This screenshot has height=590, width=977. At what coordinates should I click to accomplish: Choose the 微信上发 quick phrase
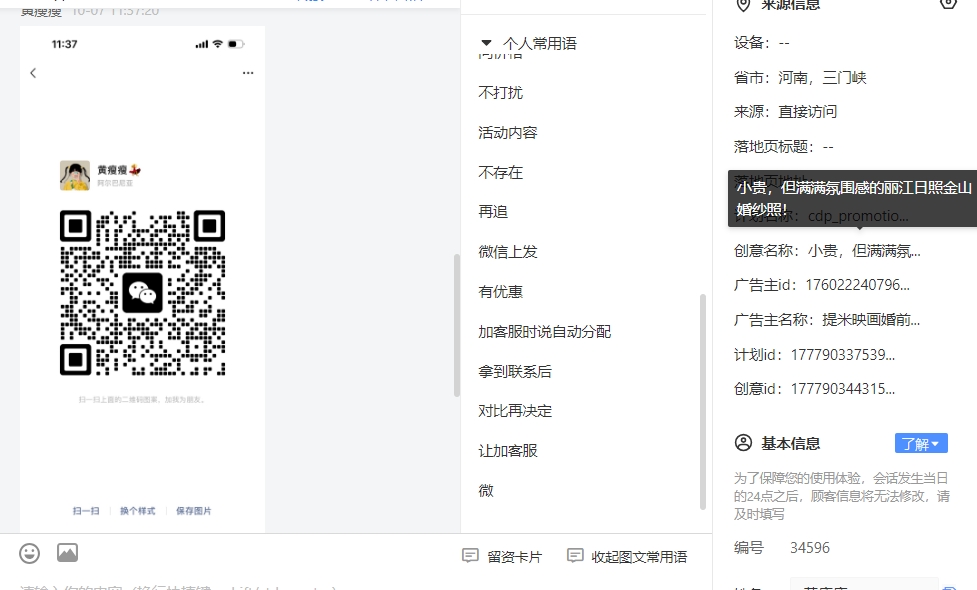[x=508, y=252]
